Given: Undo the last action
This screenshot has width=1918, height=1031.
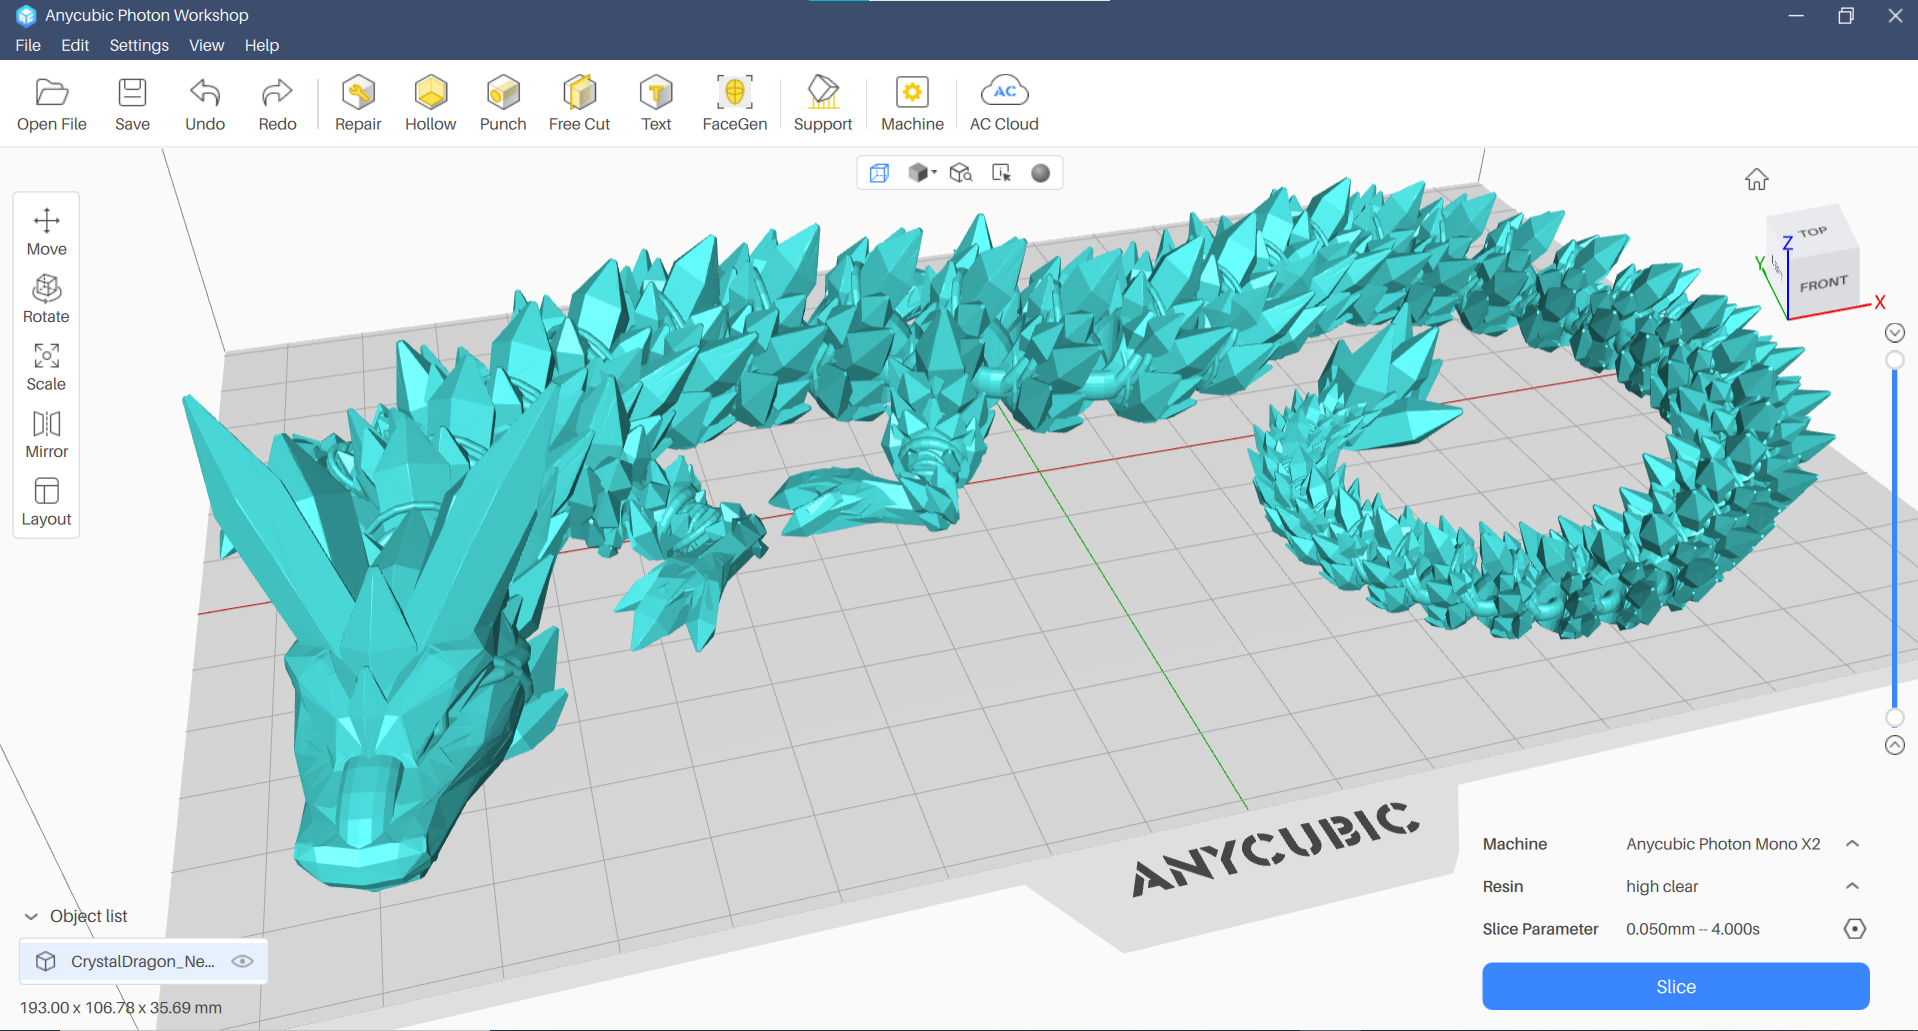Looking at the screenshot, I should point(205,104).
